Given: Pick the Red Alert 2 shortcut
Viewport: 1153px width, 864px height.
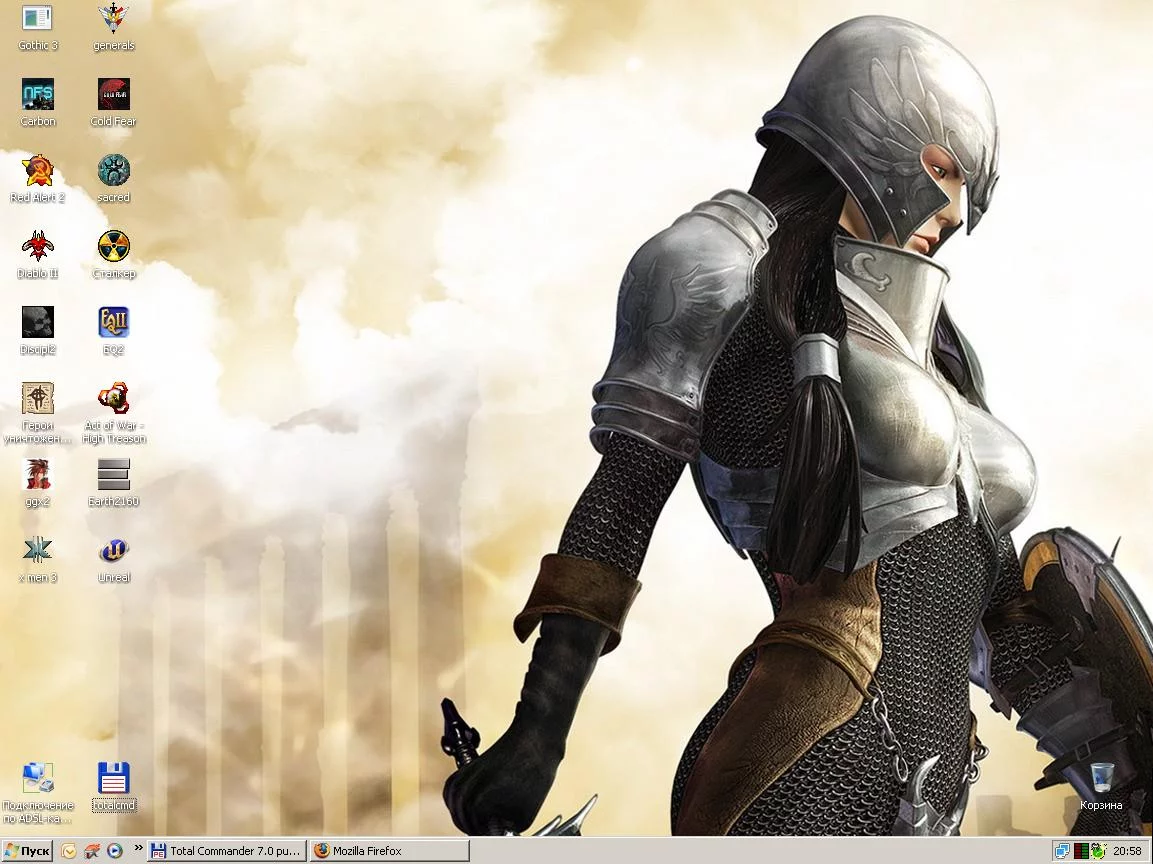Looking at the screenshot, I should (38, 179).
